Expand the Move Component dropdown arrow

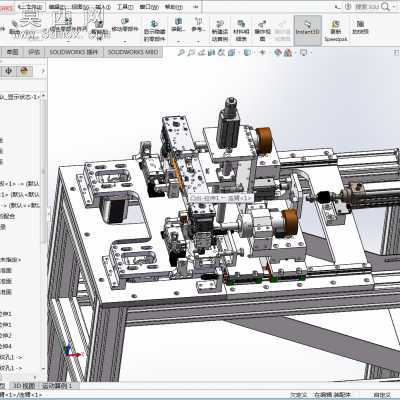[x=124, y=42]
